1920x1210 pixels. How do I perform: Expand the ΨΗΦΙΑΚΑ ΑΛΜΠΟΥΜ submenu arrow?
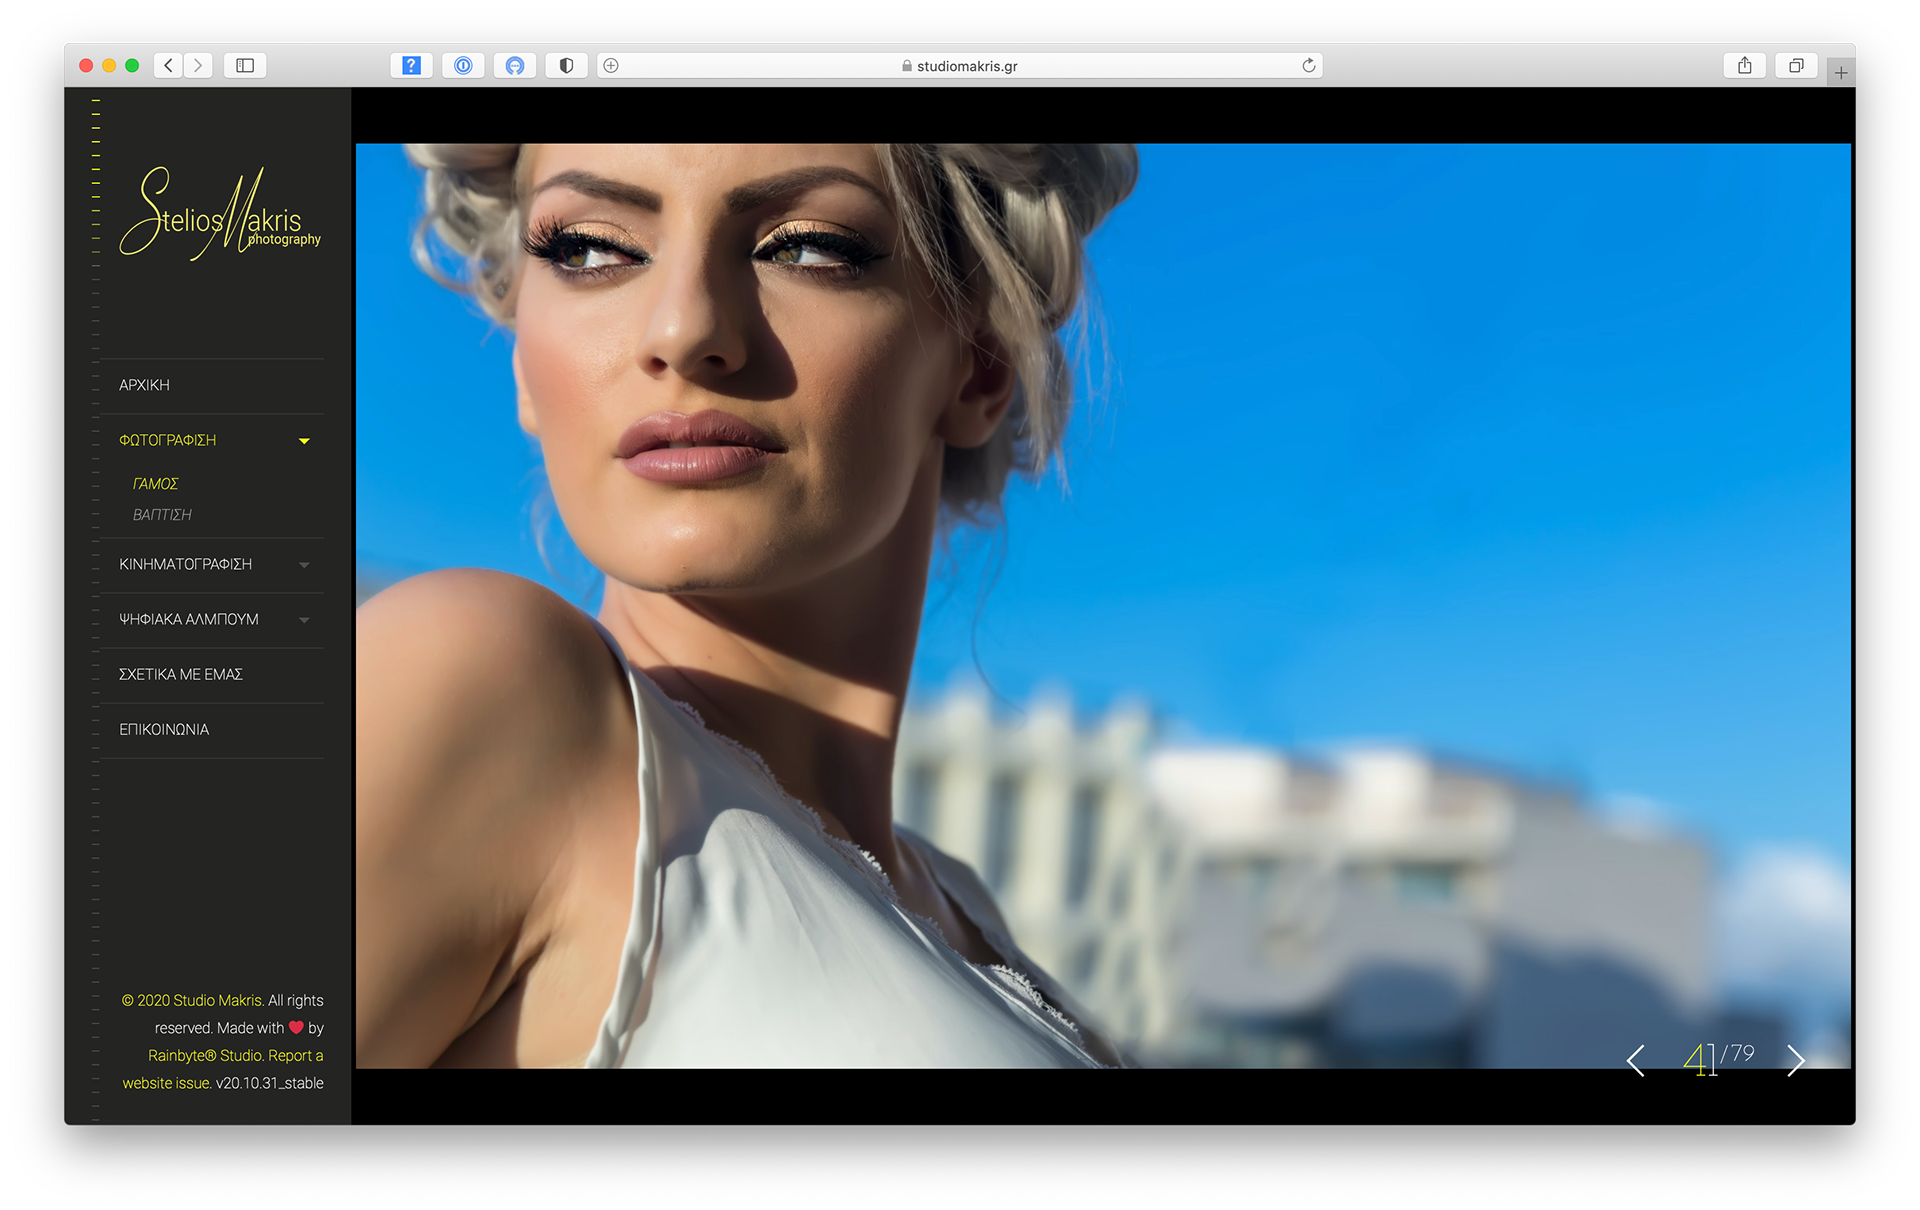[x=304, y=620]
